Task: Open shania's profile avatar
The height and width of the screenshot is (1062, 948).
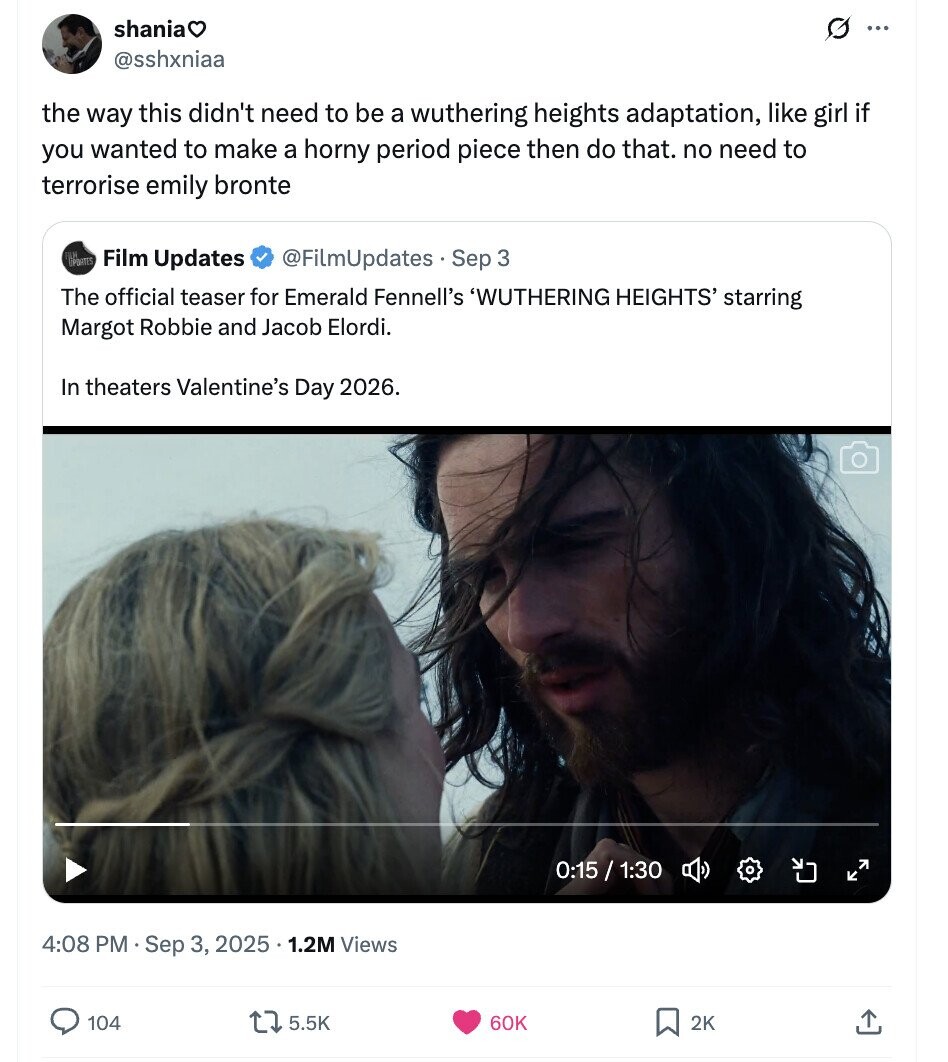Action: [71, 44]
